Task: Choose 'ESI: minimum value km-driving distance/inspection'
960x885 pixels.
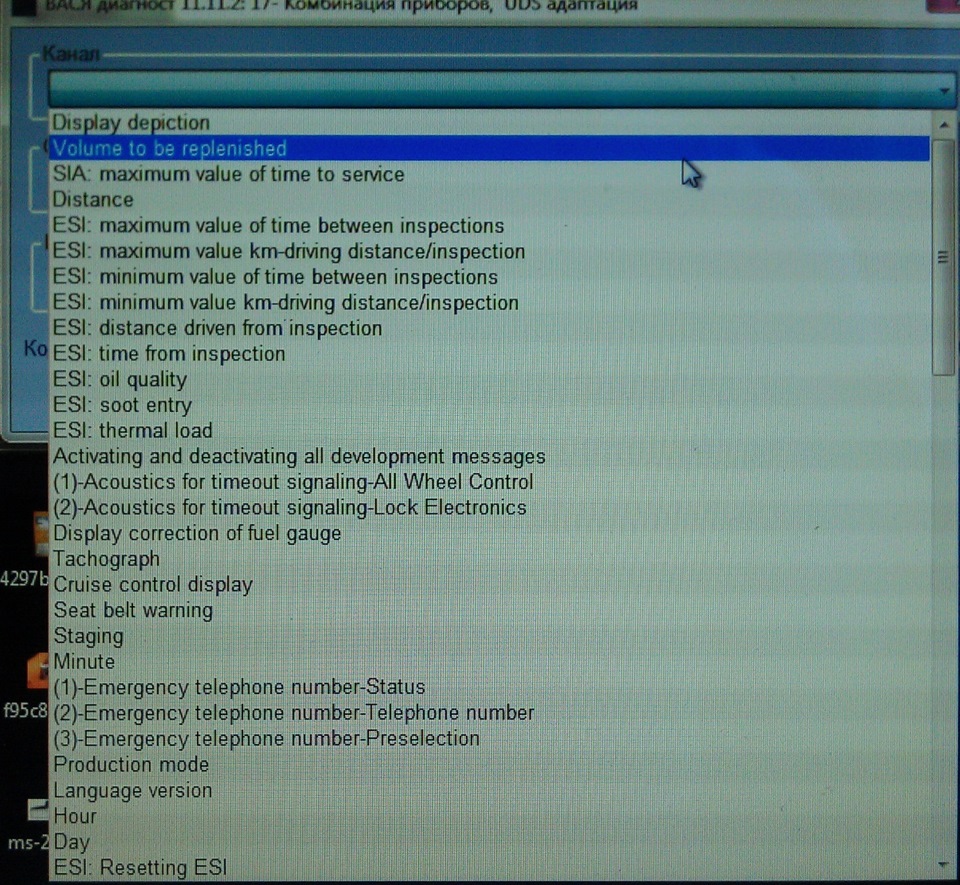Action: point(490,302)
